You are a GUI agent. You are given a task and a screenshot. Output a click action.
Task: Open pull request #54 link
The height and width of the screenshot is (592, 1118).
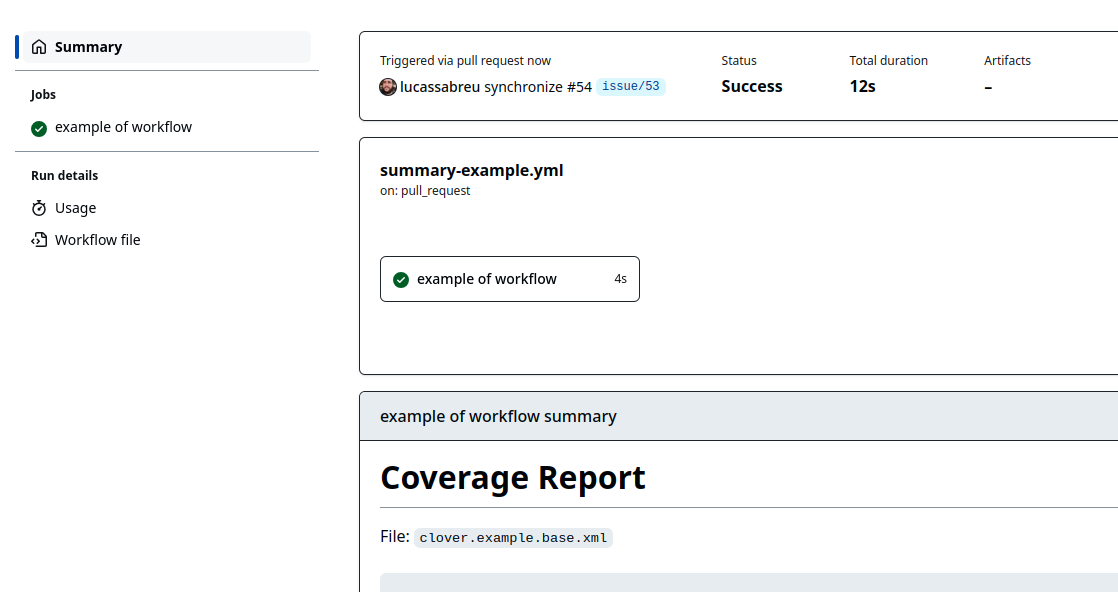point(579,87)
